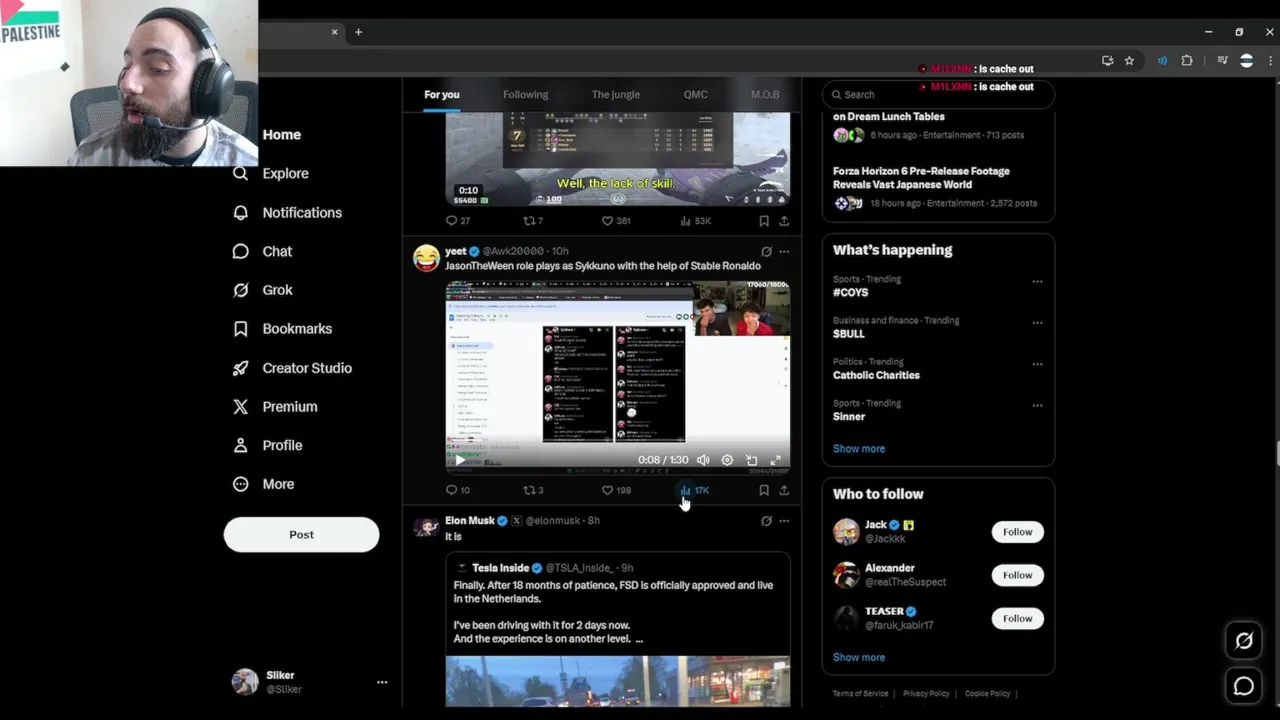This screenshot has height=720, width=1280.
Task: Click the Post button
Action: click(301, 535)
